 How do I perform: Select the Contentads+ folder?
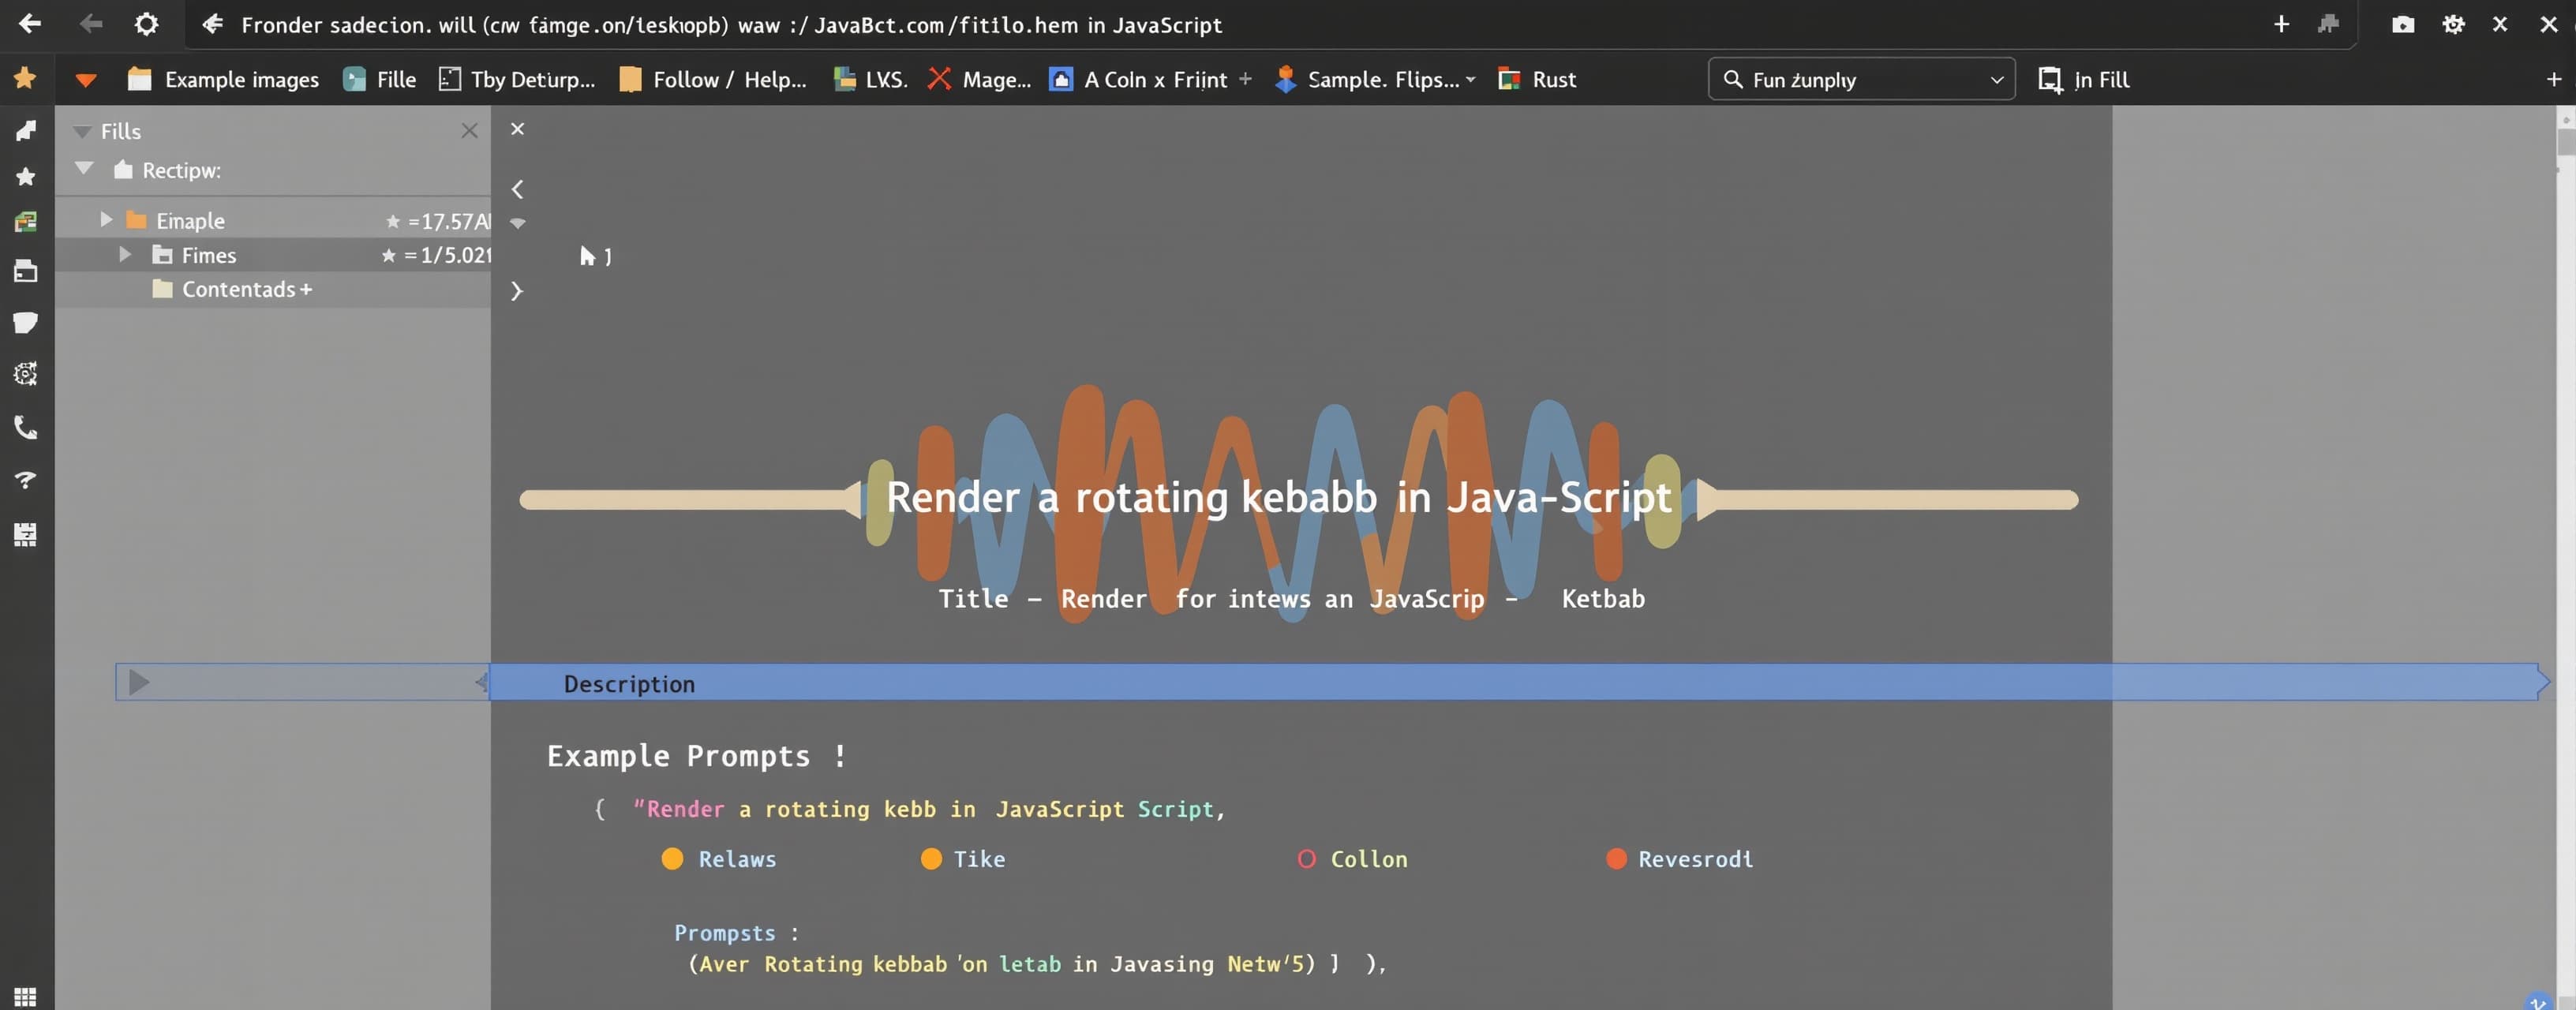(232, 289)
